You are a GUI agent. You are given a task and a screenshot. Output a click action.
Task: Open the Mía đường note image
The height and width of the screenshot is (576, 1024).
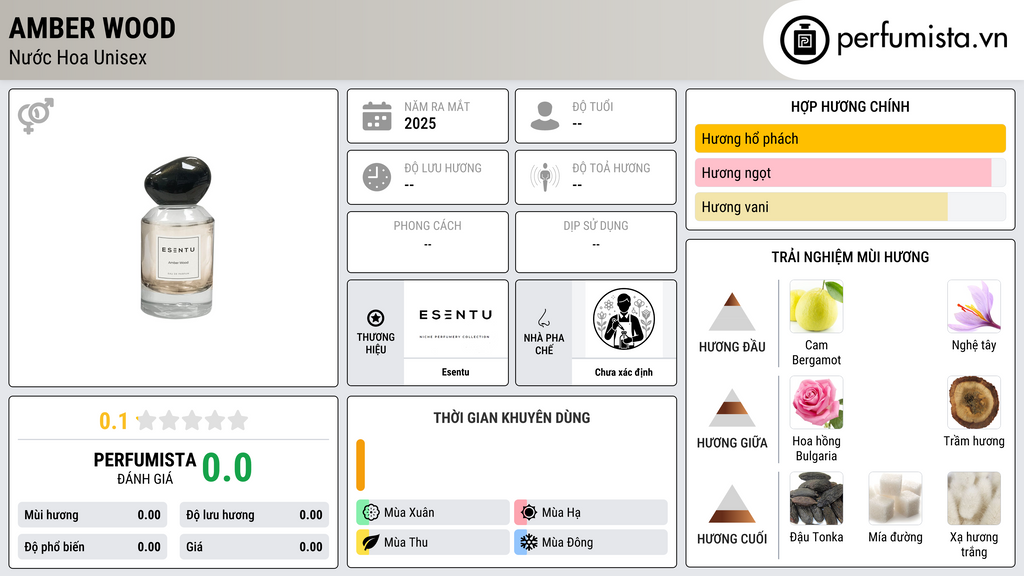click(x=895, y=498)
